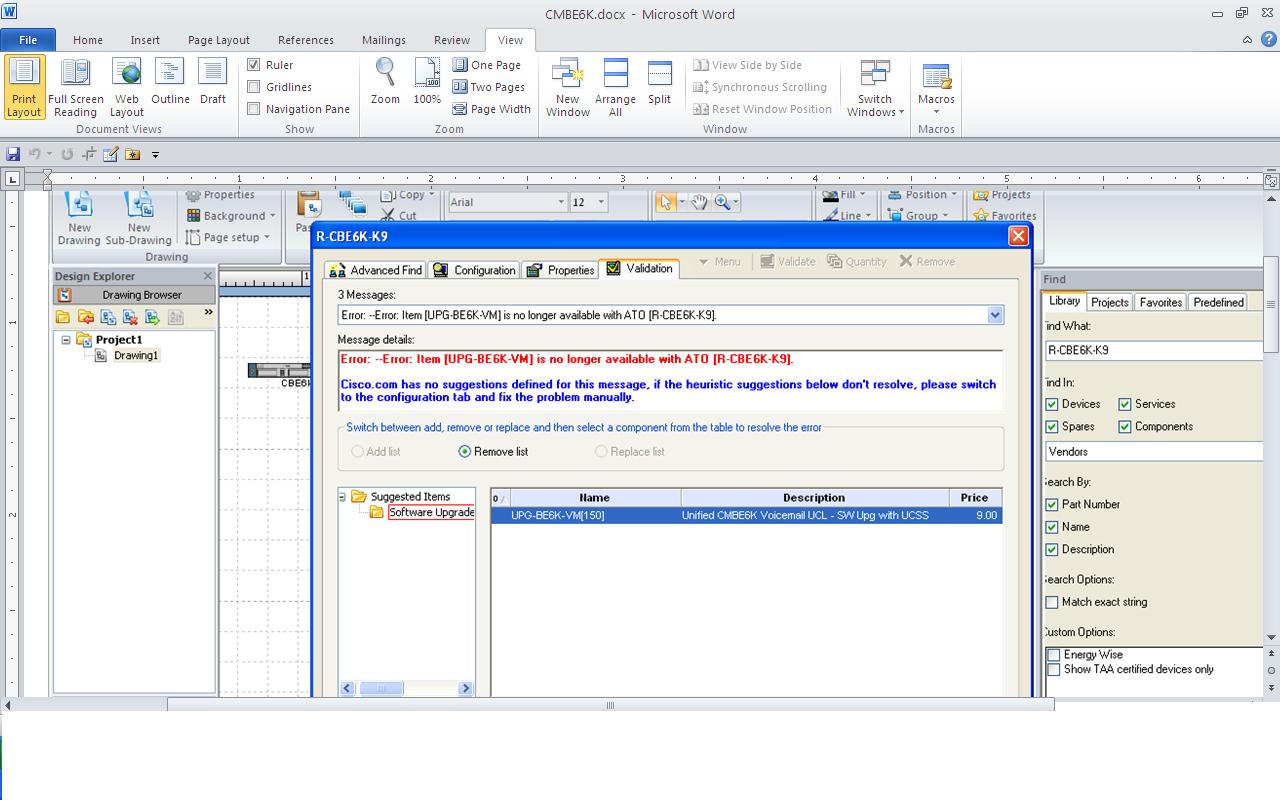Open Full Screen Reading view
This screenshot has width=1280, height=800.
click(76, 87)
